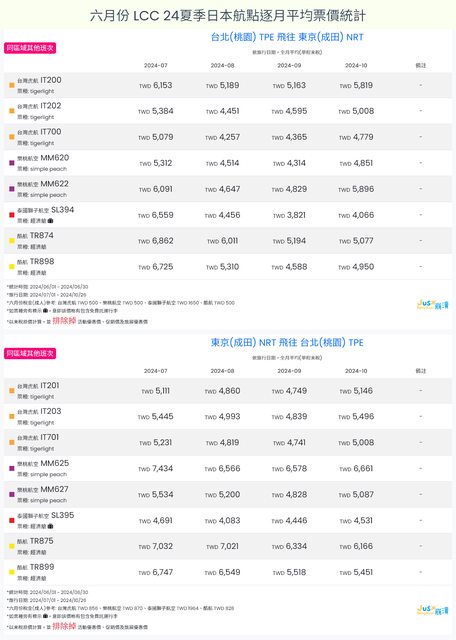Click the luggage icon under SL395
Viewport: 456px width, 640px height.
51,526
